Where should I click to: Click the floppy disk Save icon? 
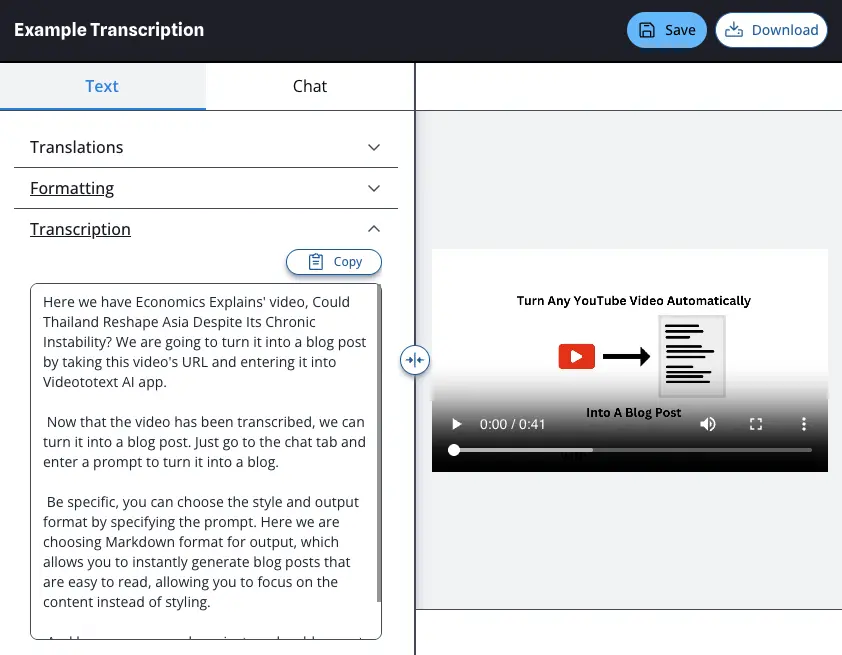[647, 30]
